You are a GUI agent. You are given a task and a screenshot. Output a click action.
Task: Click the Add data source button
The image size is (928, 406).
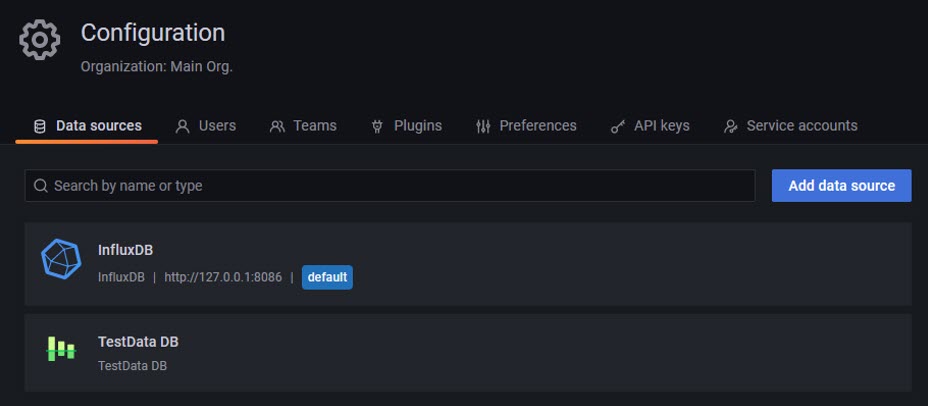point(842,186)
